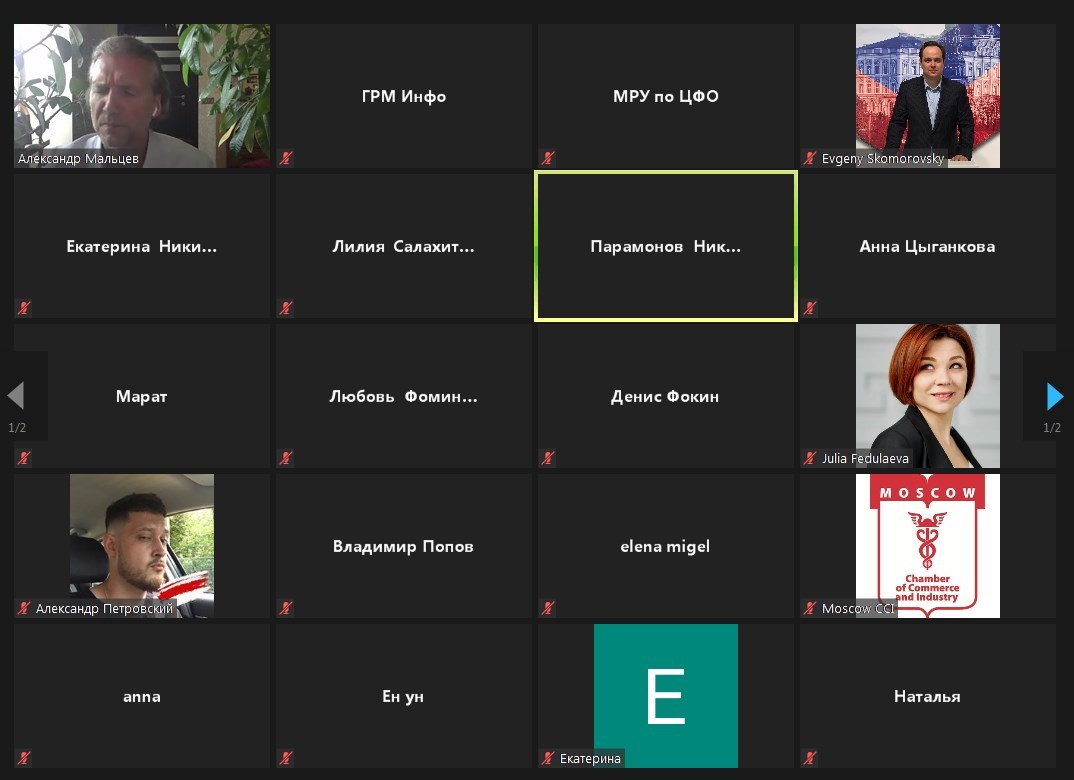The height and width of the screenshot is (780, 1074).
Task: Click muted mic icon on Лилия Салахит... tile
Action: (x=286, y=308)
